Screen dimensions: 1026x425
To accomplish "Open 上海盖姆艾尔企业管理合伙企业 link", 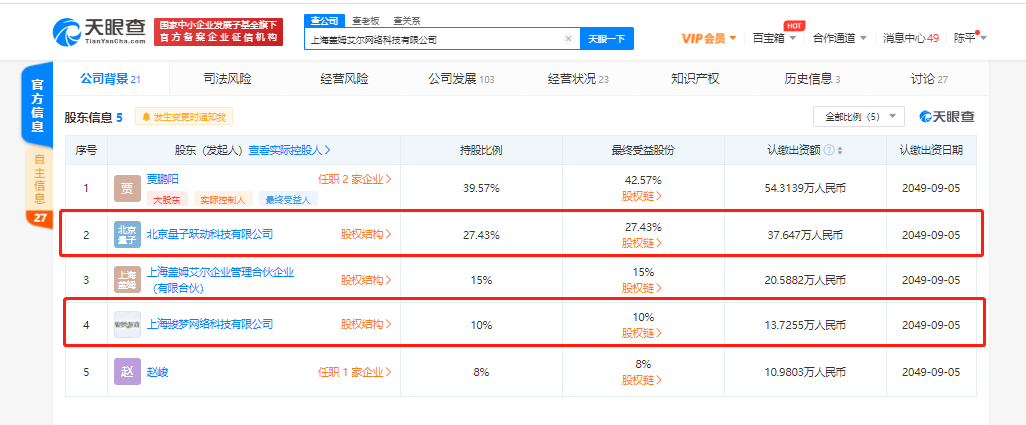I will [x=221, y=280].
